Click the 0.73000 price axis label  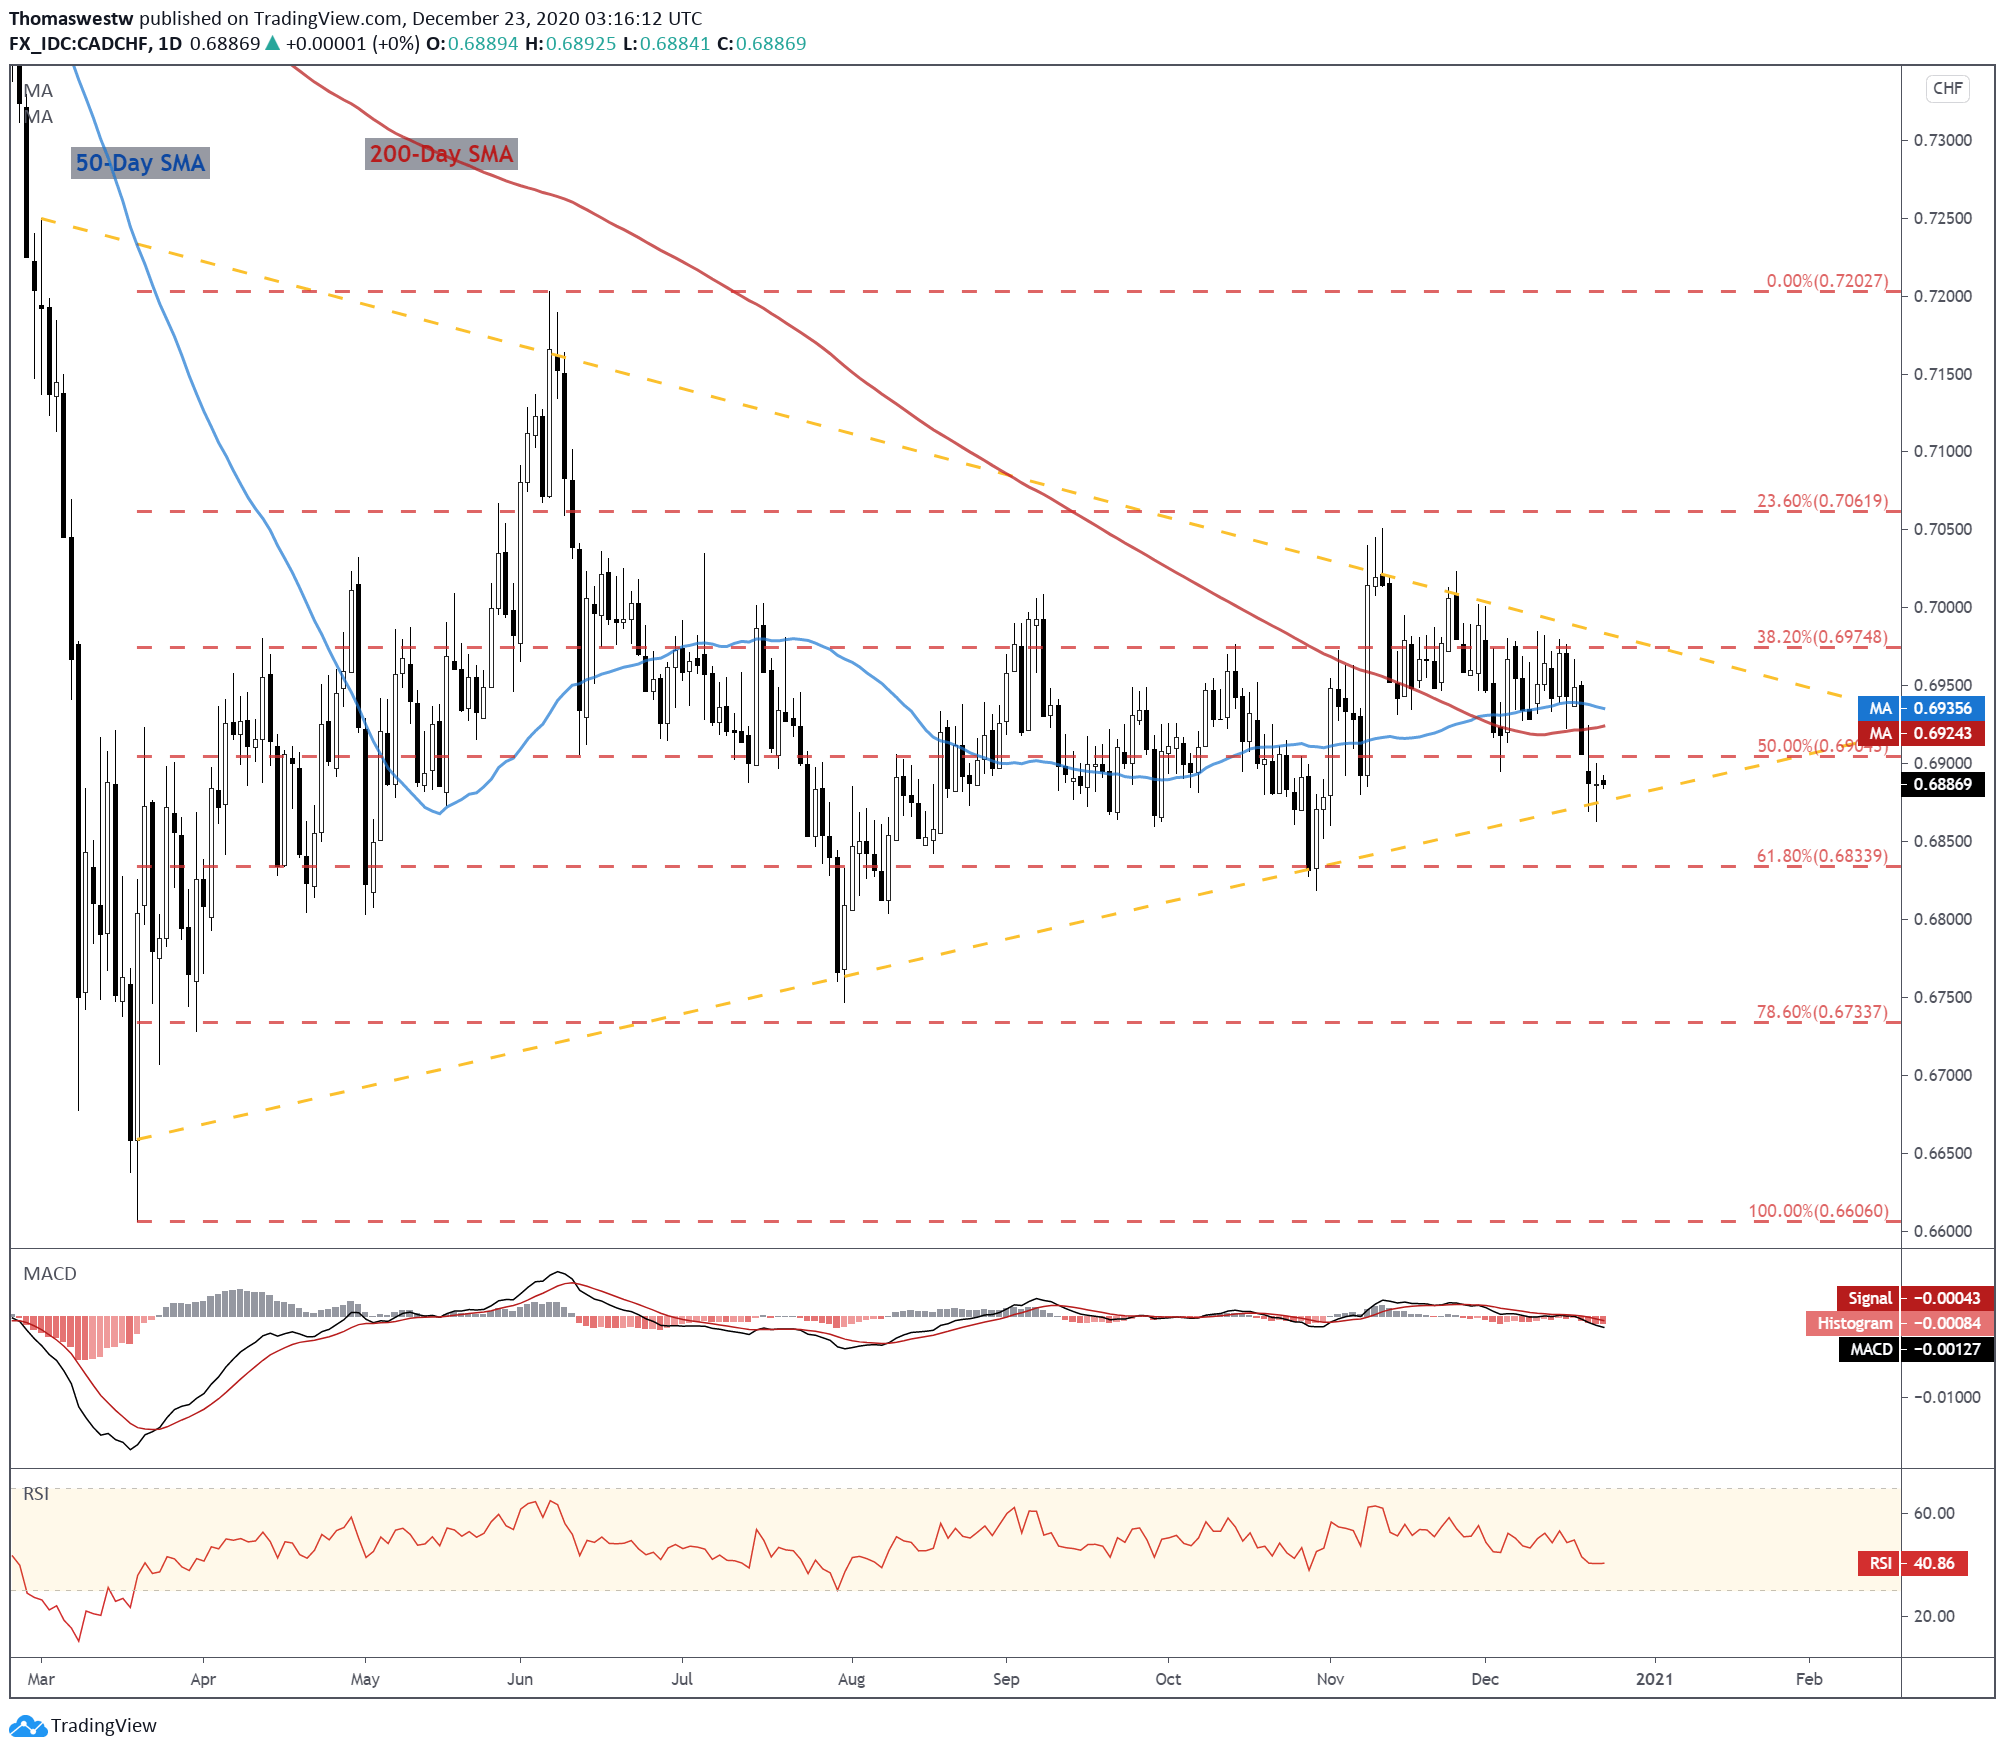click(1942, 140)
